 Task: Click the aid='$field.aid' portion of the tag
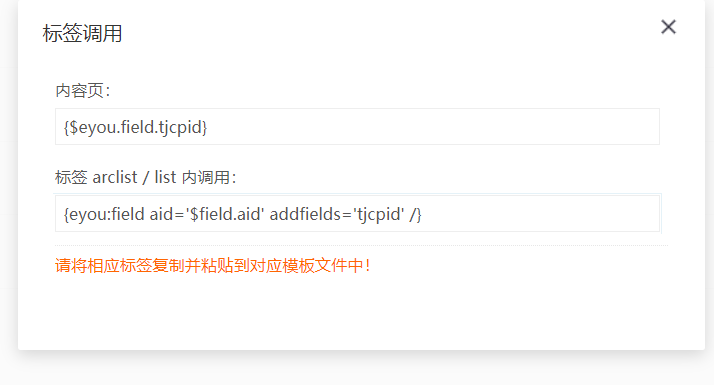click(x=207, y=214)
